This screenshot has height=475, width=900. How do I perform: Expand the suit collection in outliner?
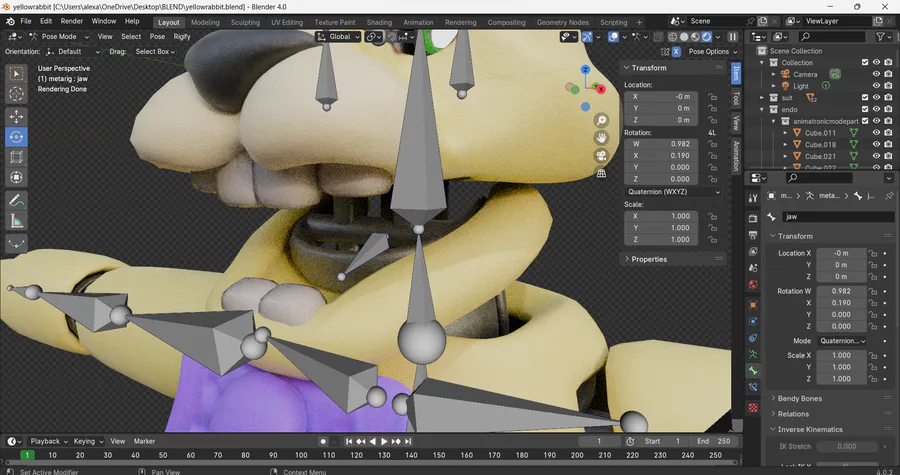(762, 98)
